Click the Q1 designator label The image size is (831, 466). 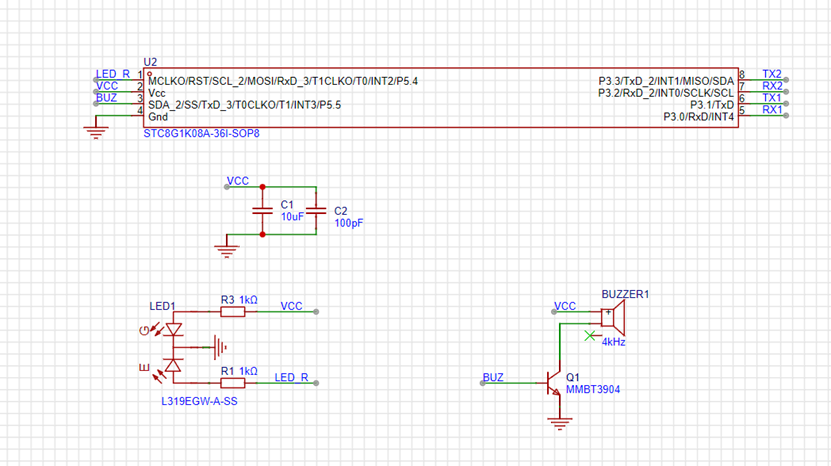[x=572, y=377]
